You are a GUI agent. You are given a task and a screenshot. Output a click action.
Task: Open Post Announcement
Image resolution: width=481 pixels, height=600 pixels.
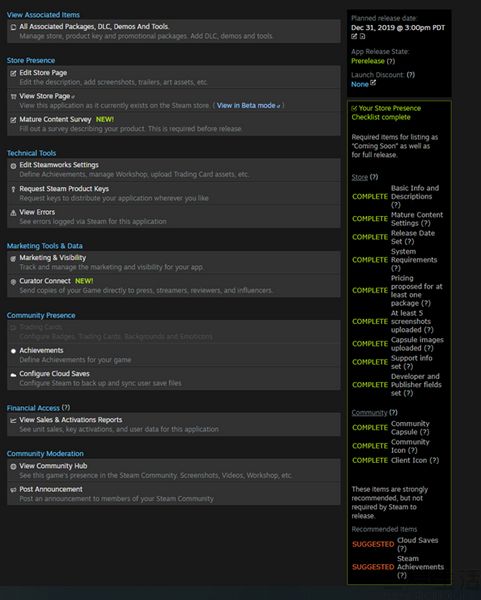click(51, 489)
